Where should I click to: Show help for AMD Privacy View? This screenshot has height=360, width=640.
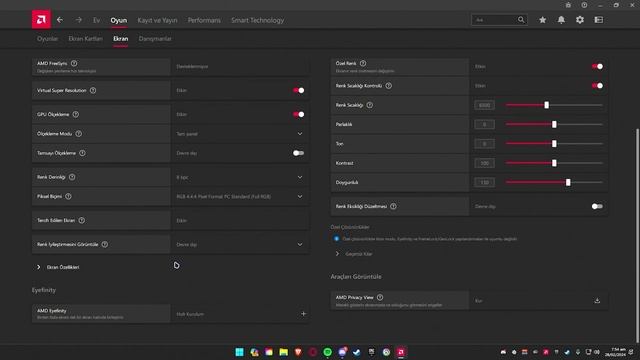pyautogui.click(x=380, y=297)
